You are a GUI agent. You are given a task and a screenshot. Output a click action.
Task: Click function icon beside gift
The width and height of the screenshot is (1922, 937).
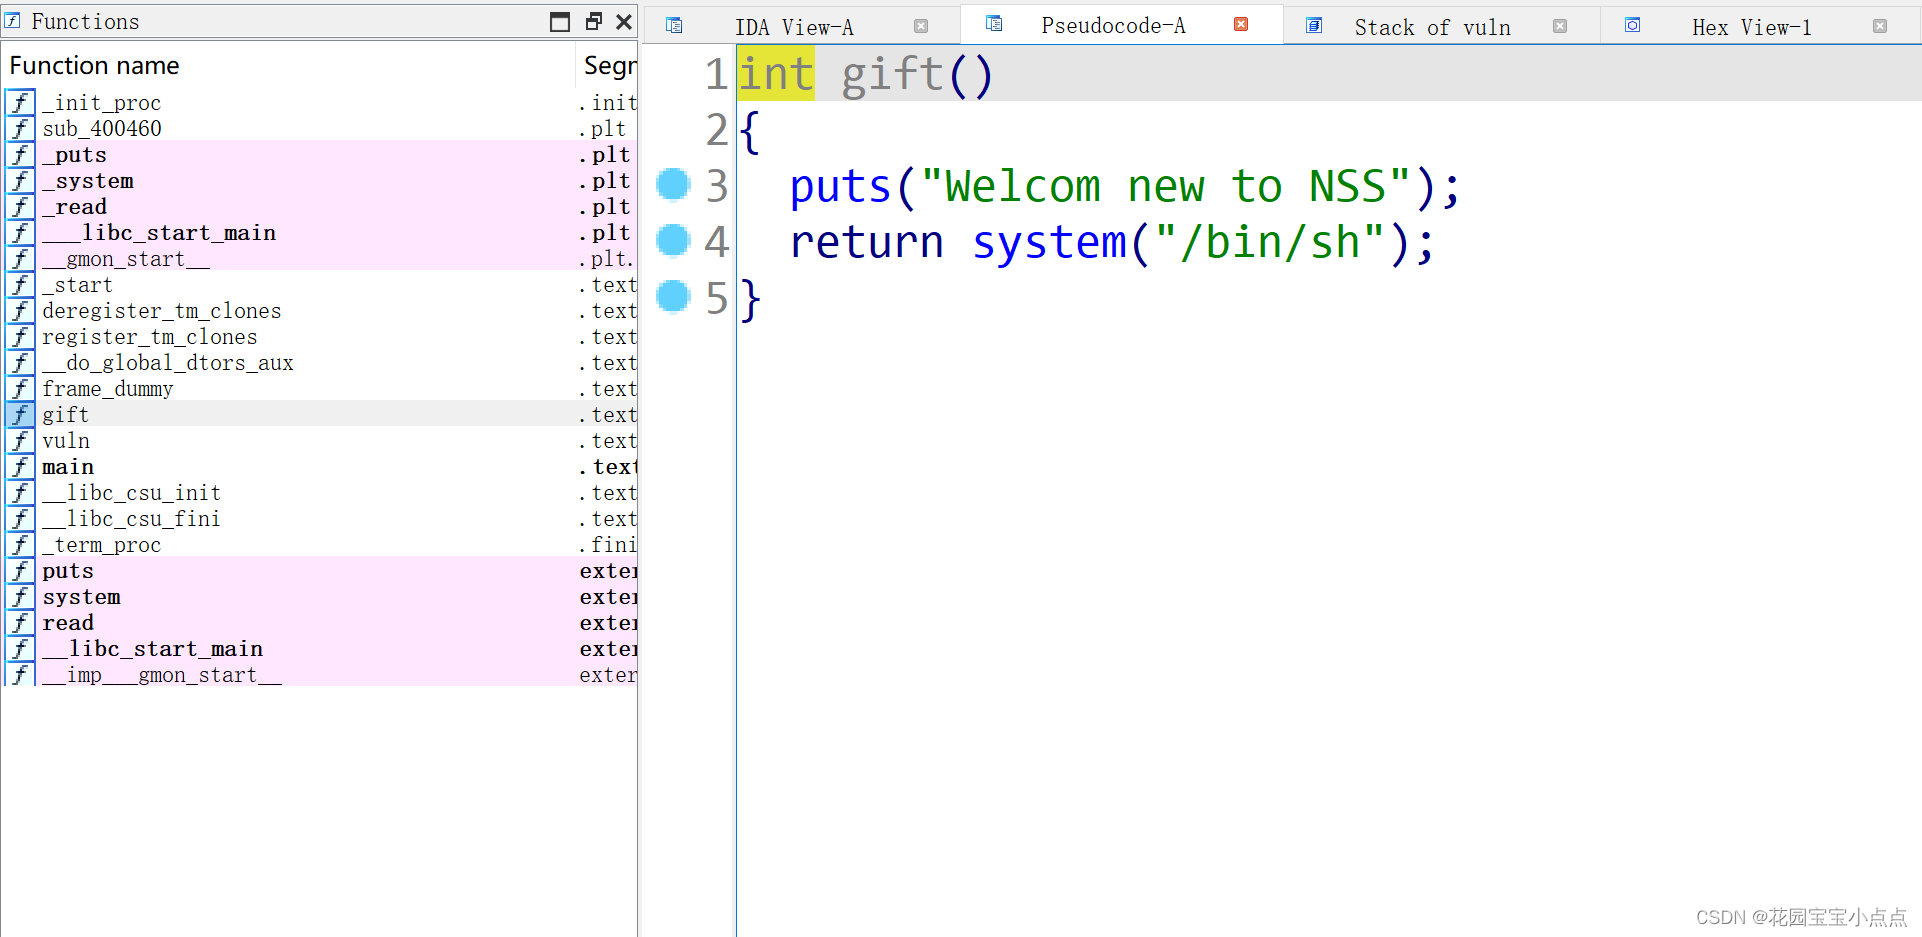[x=20, y=415]
